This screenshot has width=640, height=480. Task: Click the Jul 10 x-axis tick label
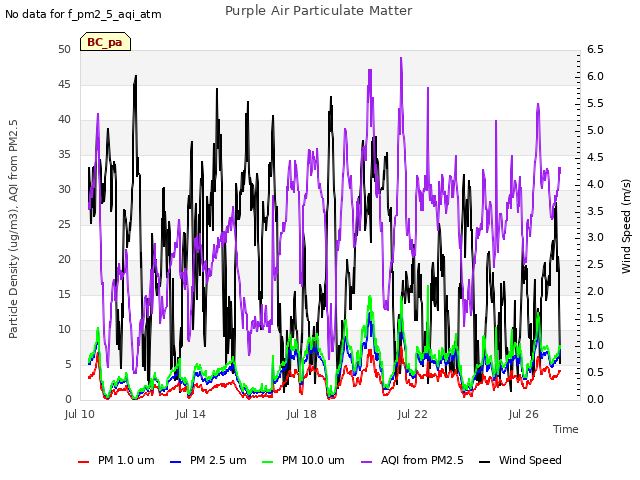pos(80,414)
